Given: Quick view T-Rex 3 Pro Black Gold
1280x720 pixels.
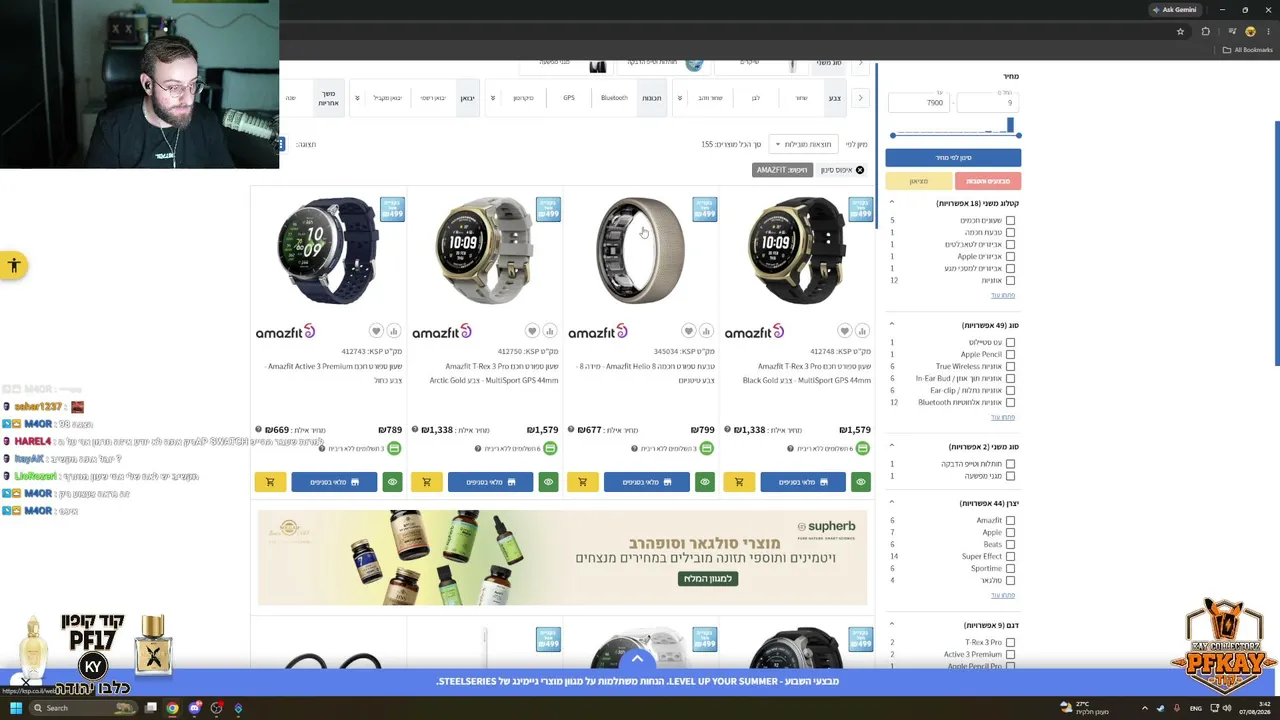Looking at the screenshot, I should (x=861, y=482).
